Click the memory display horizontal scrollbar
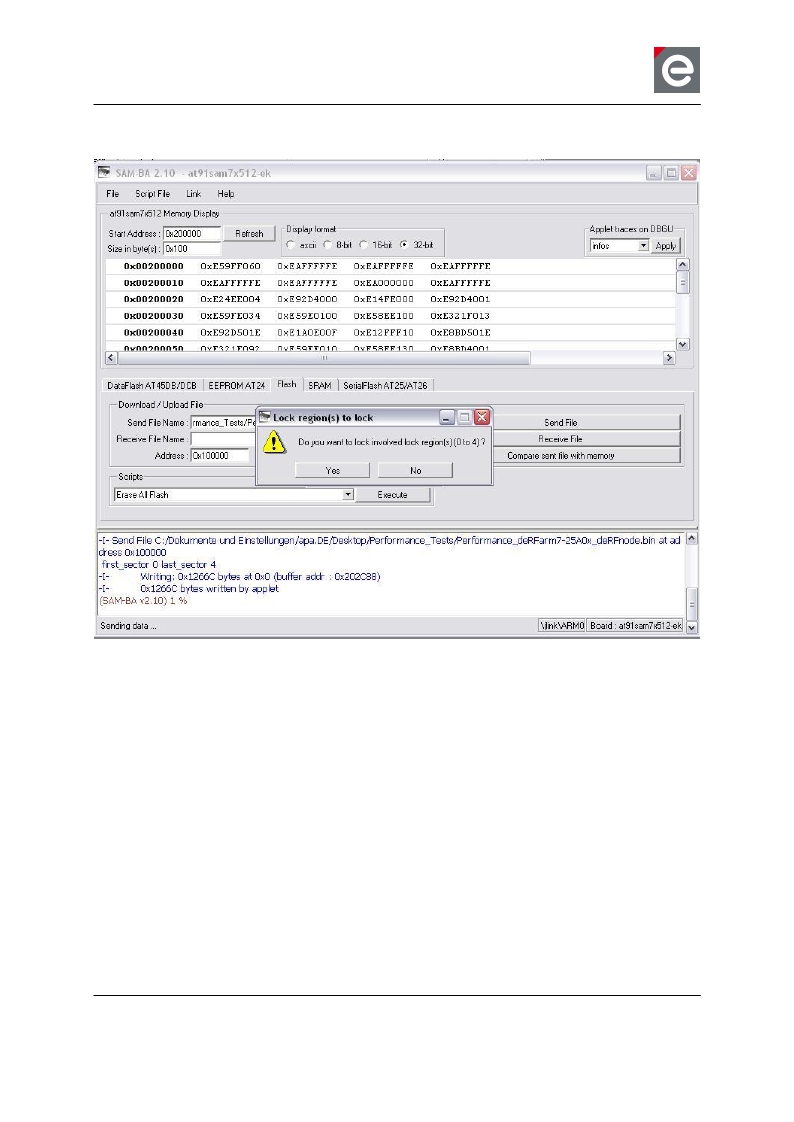The width and height of the screenshot is (794, 1122). [324, 358]
